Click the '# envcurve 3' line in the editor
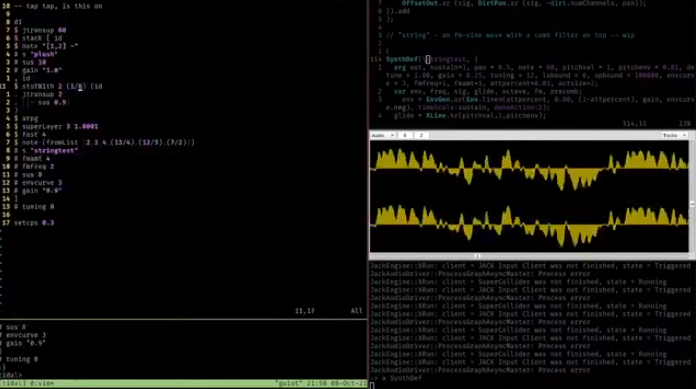Image resolution: width=696 pixels, height=389 pixels. pyautogui.click(x=38, y=183)
